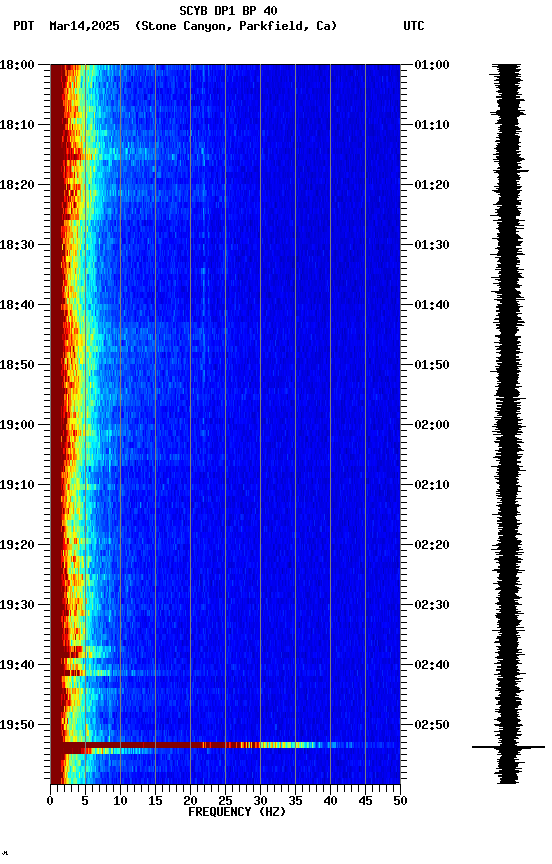
Task: Click the '18:00' PDT time label
Action: pyautogui.click(x=17, y=65)
